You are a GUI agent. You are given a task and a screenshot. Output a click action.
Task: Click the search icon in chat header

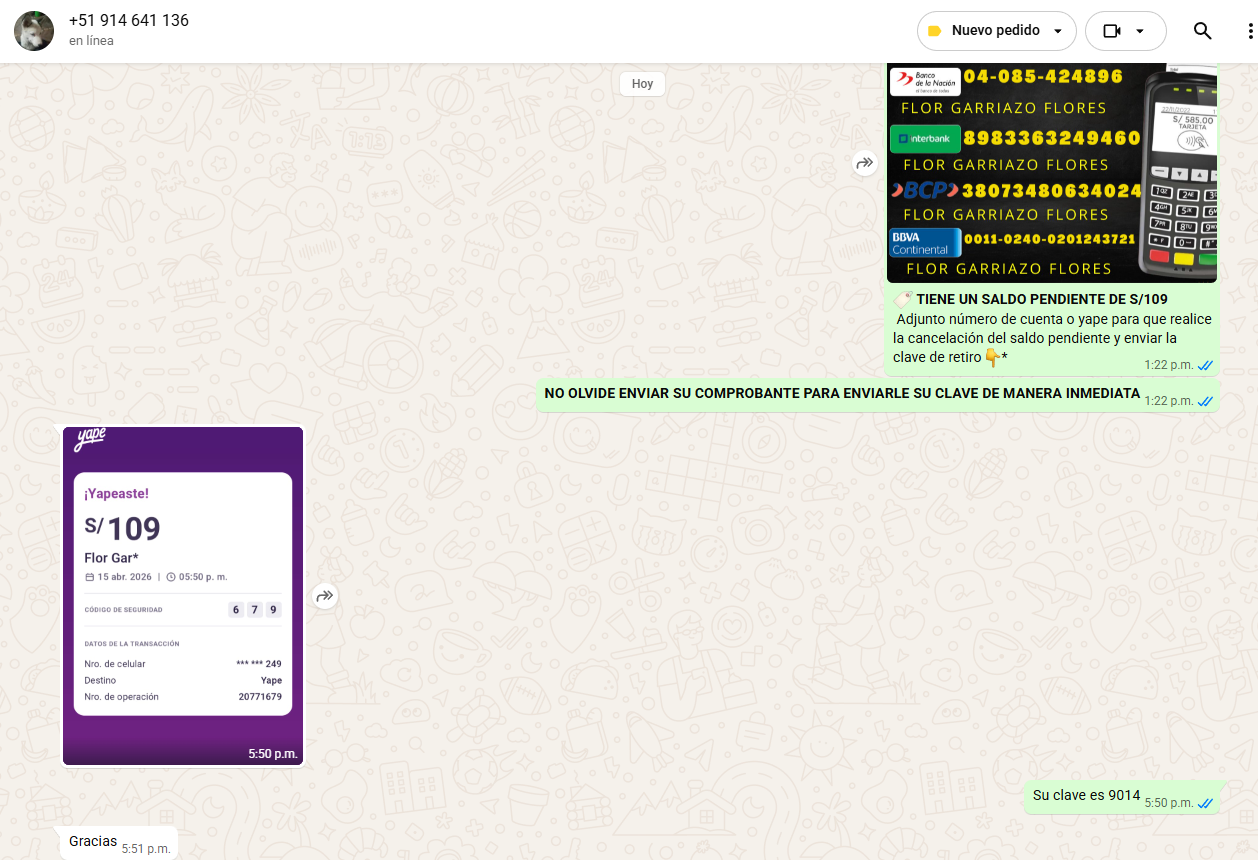tap(1202, 31)
